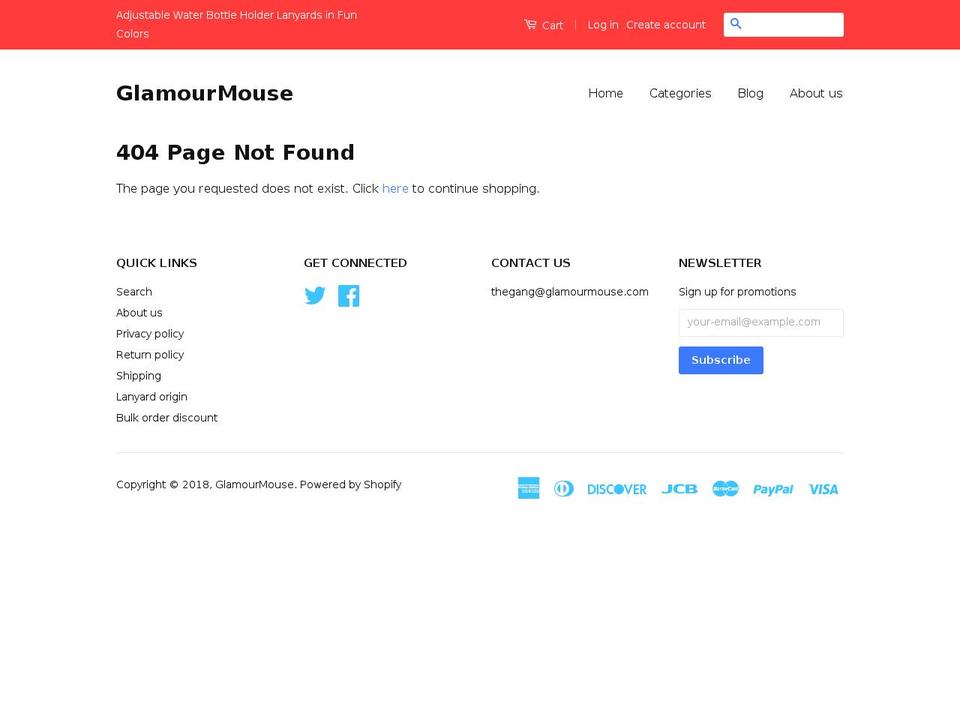Click the GlamourMouse site logo
The width and height of the screenshot is (960, 720).
(x=204, y=93)
